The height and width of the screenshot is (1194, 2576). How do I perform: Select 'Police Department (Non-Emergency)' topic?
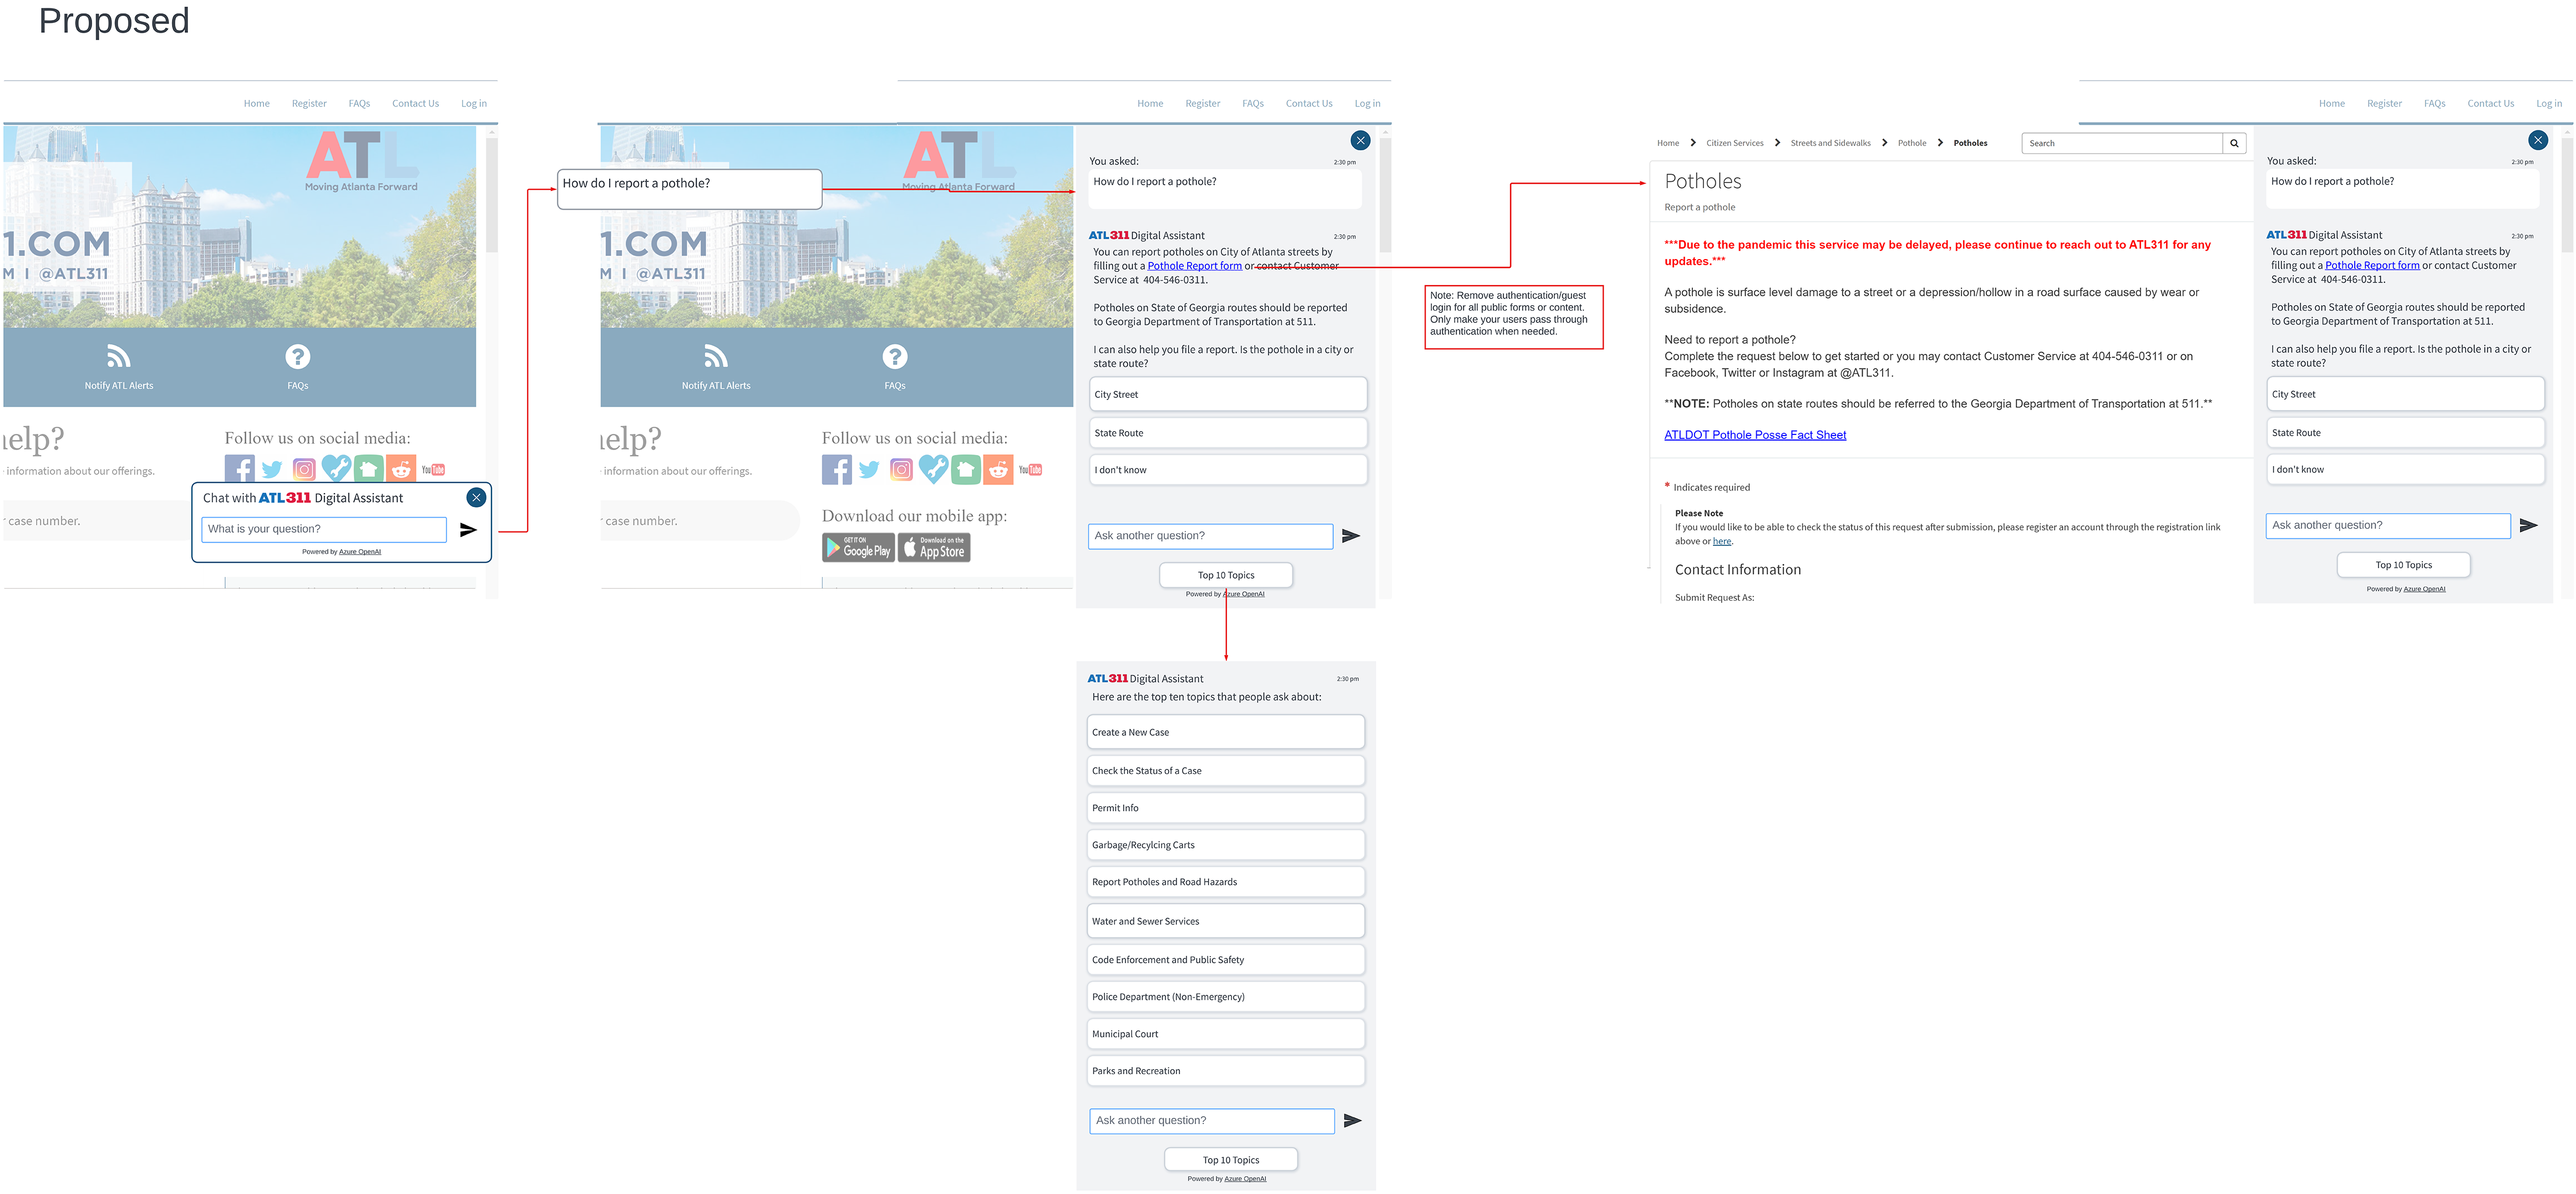1226,997
